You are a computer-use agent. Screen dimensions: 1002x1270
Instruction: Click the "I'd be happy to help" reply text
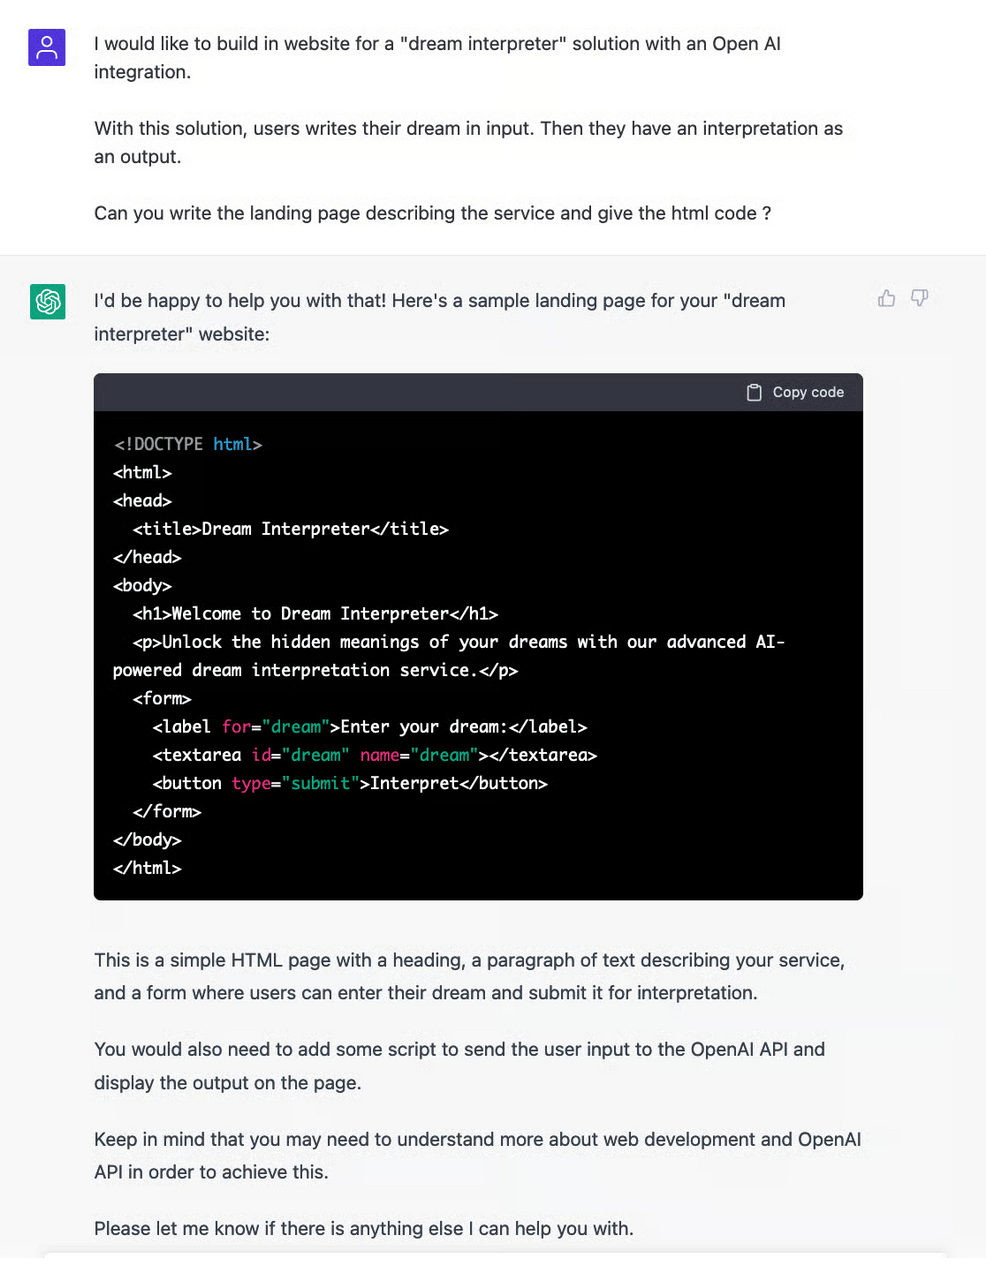point(440,317)
